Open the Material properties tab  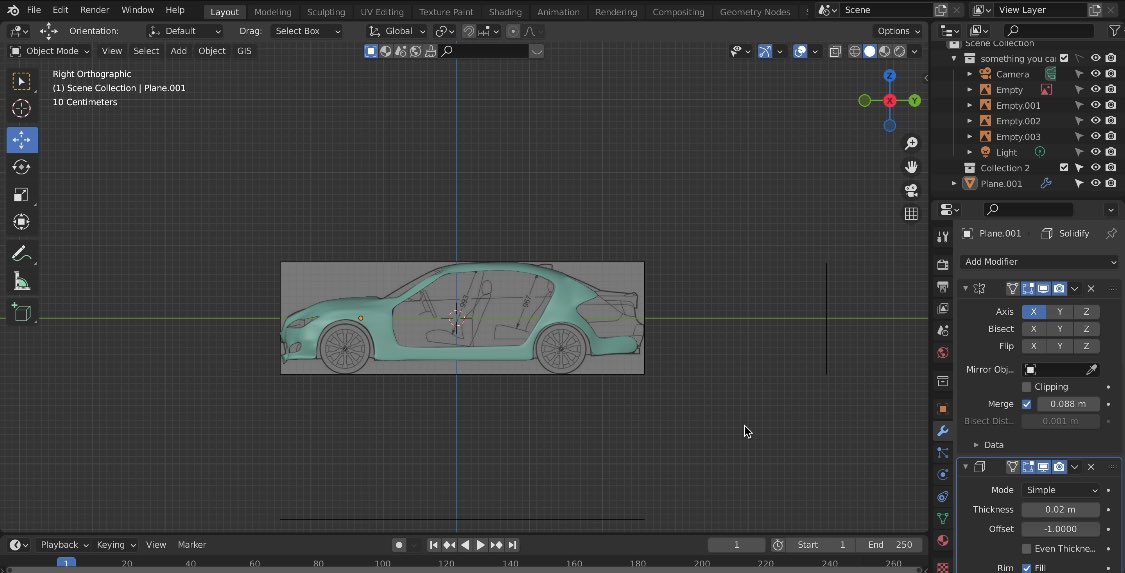pyautogui.click(x=943, y=541)
